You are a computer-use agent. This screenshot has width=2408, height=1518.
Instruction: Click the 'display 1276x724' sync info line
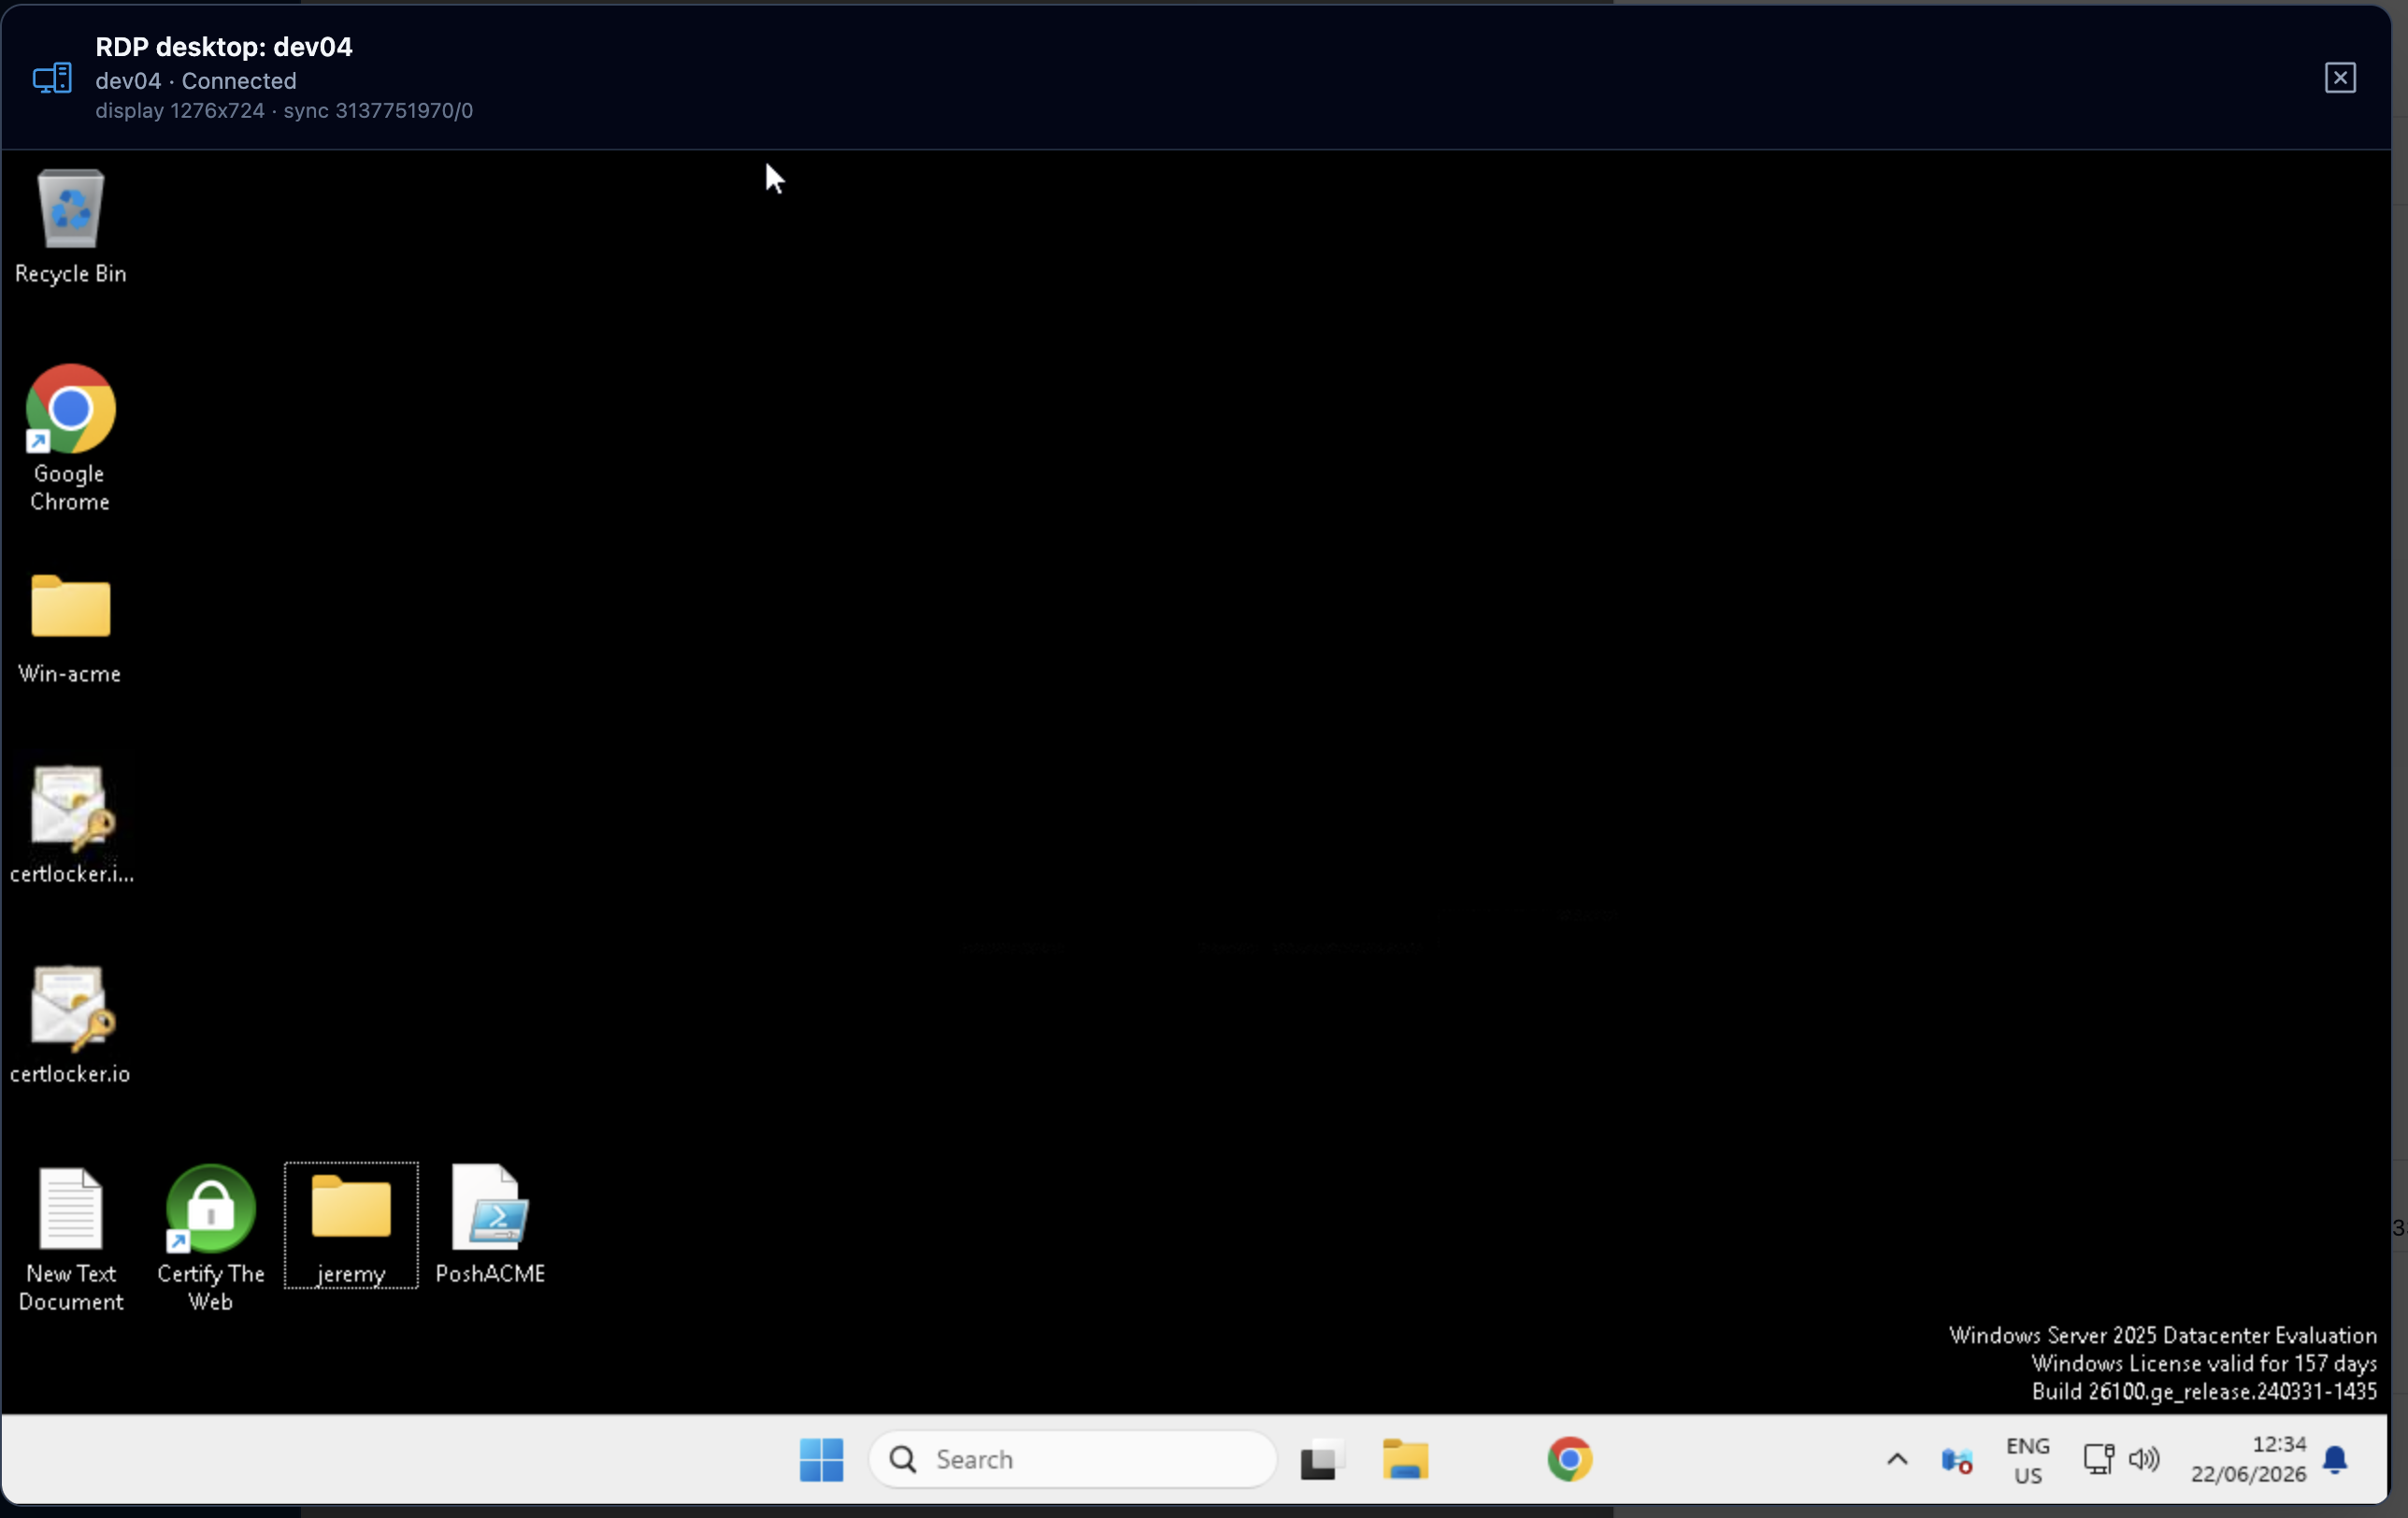click(284, 111)
